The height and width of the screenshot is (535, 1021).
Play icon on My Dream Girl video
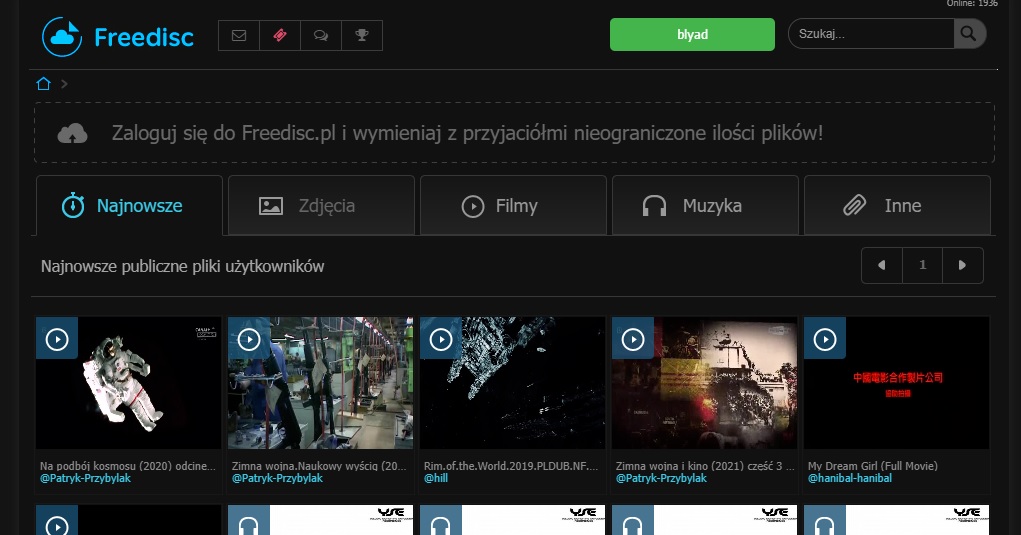coord(825,339)
